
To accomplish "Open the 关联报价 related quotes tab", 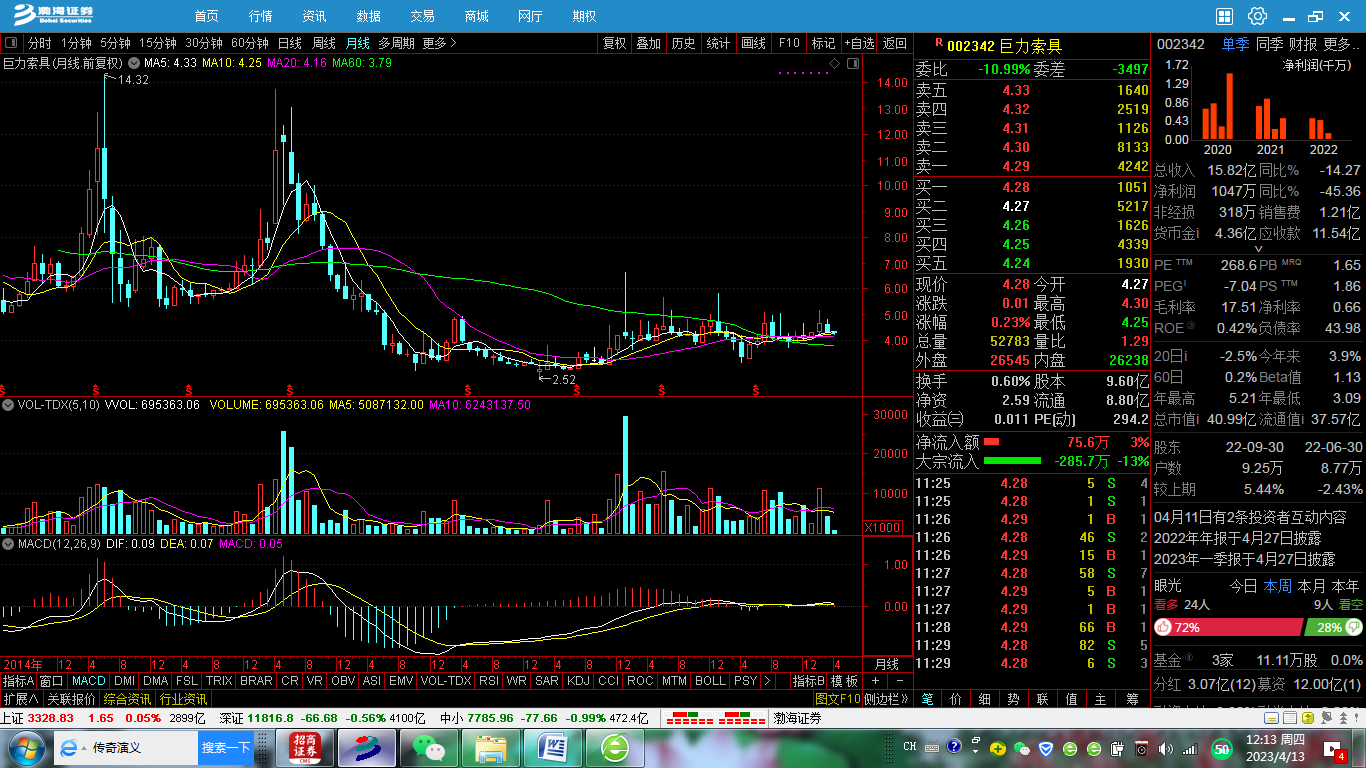I will pos(71,699).
